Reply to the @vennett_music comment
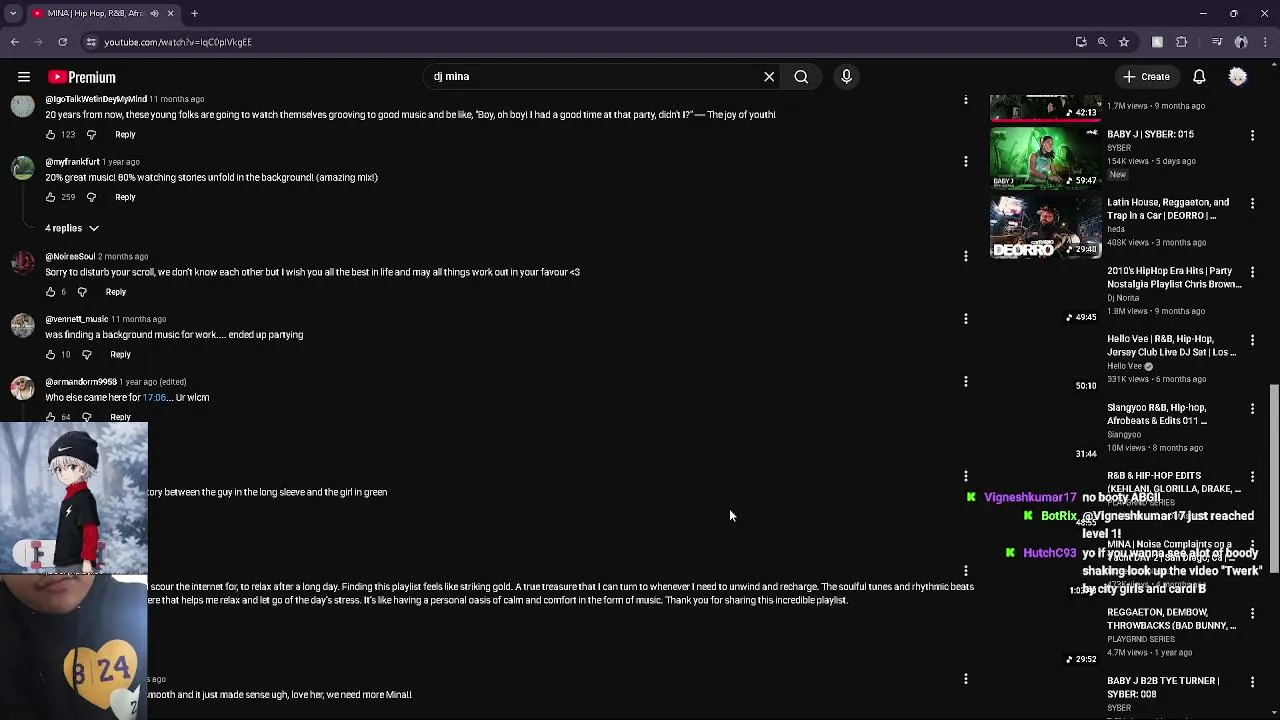Image resolution: width=1280 pixels, height=720 pixels. (120, 354)
